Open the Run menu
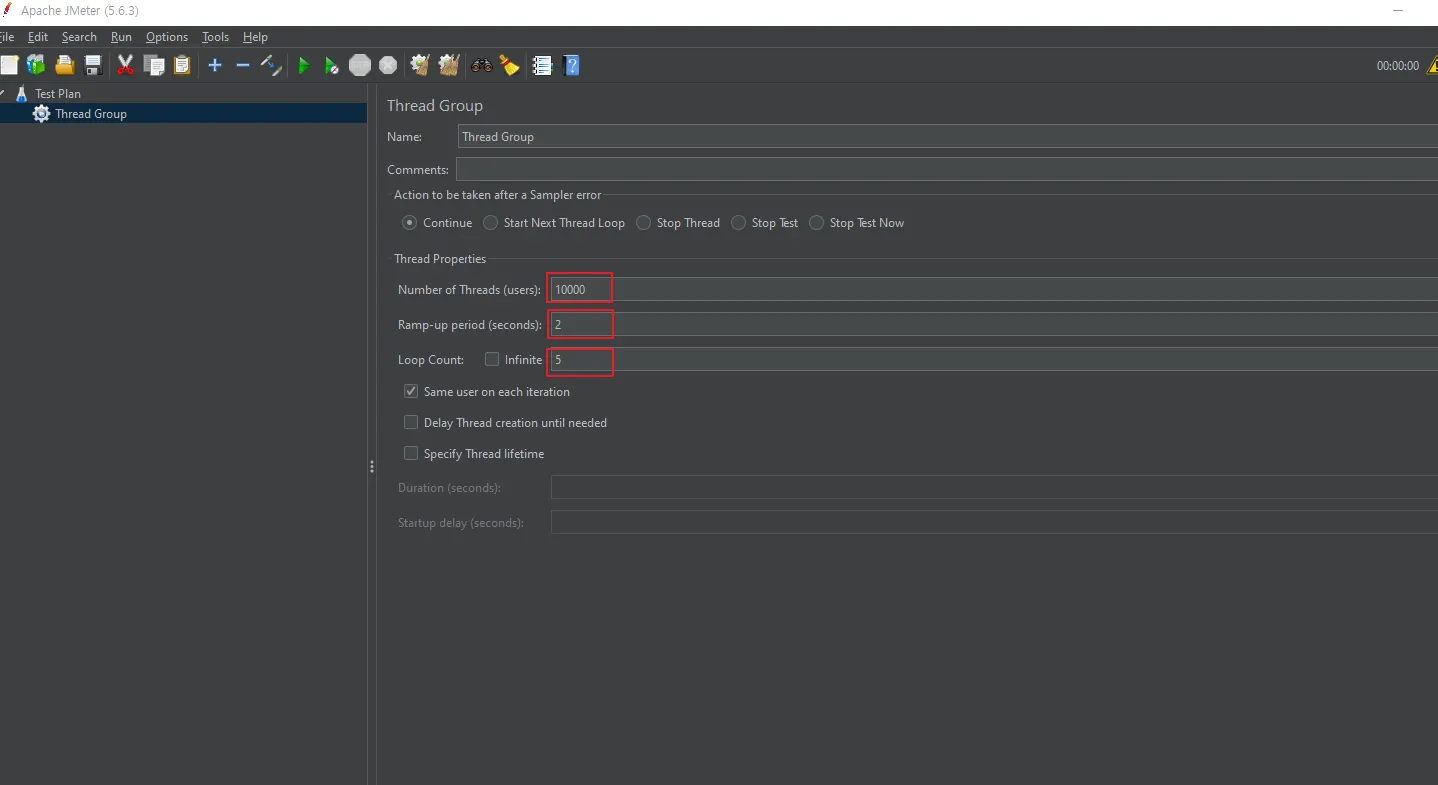 pos(121,37)
